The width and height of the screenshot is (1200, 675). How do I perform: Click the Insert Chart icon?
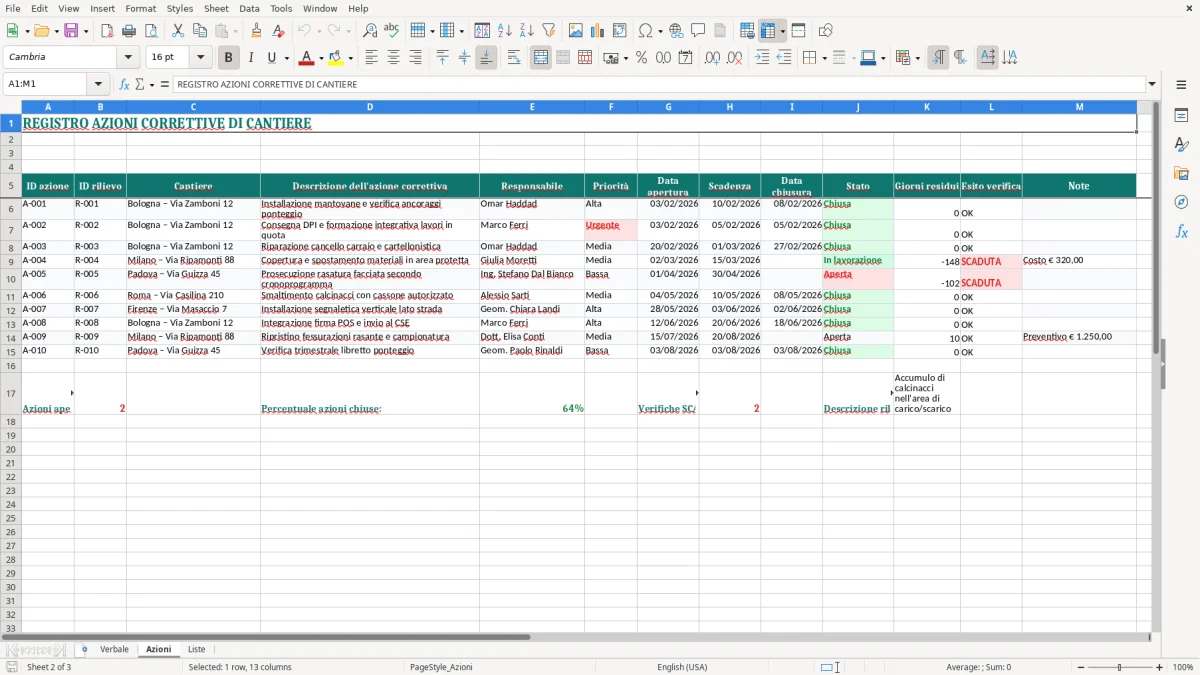click(x=598, y=31)
